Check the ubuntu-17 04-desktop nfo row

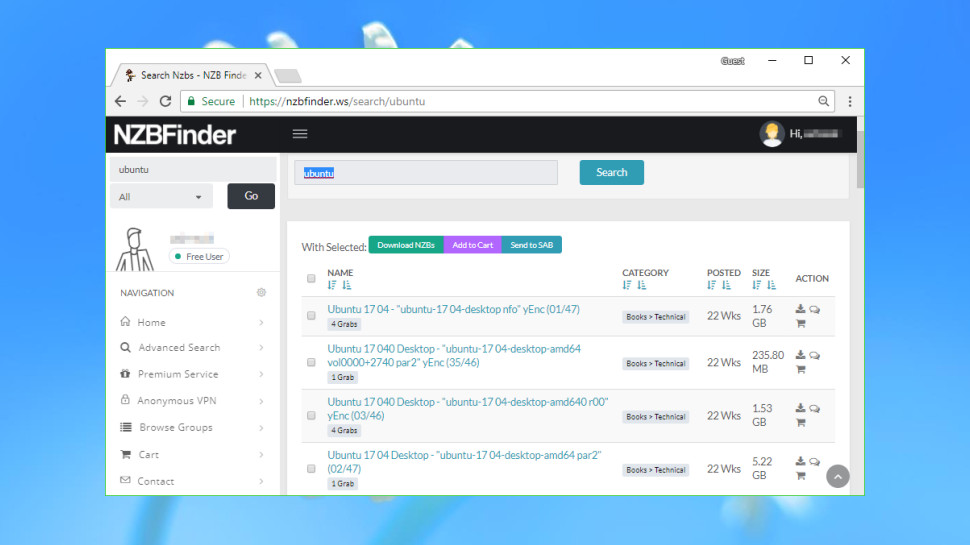[311, 315]
